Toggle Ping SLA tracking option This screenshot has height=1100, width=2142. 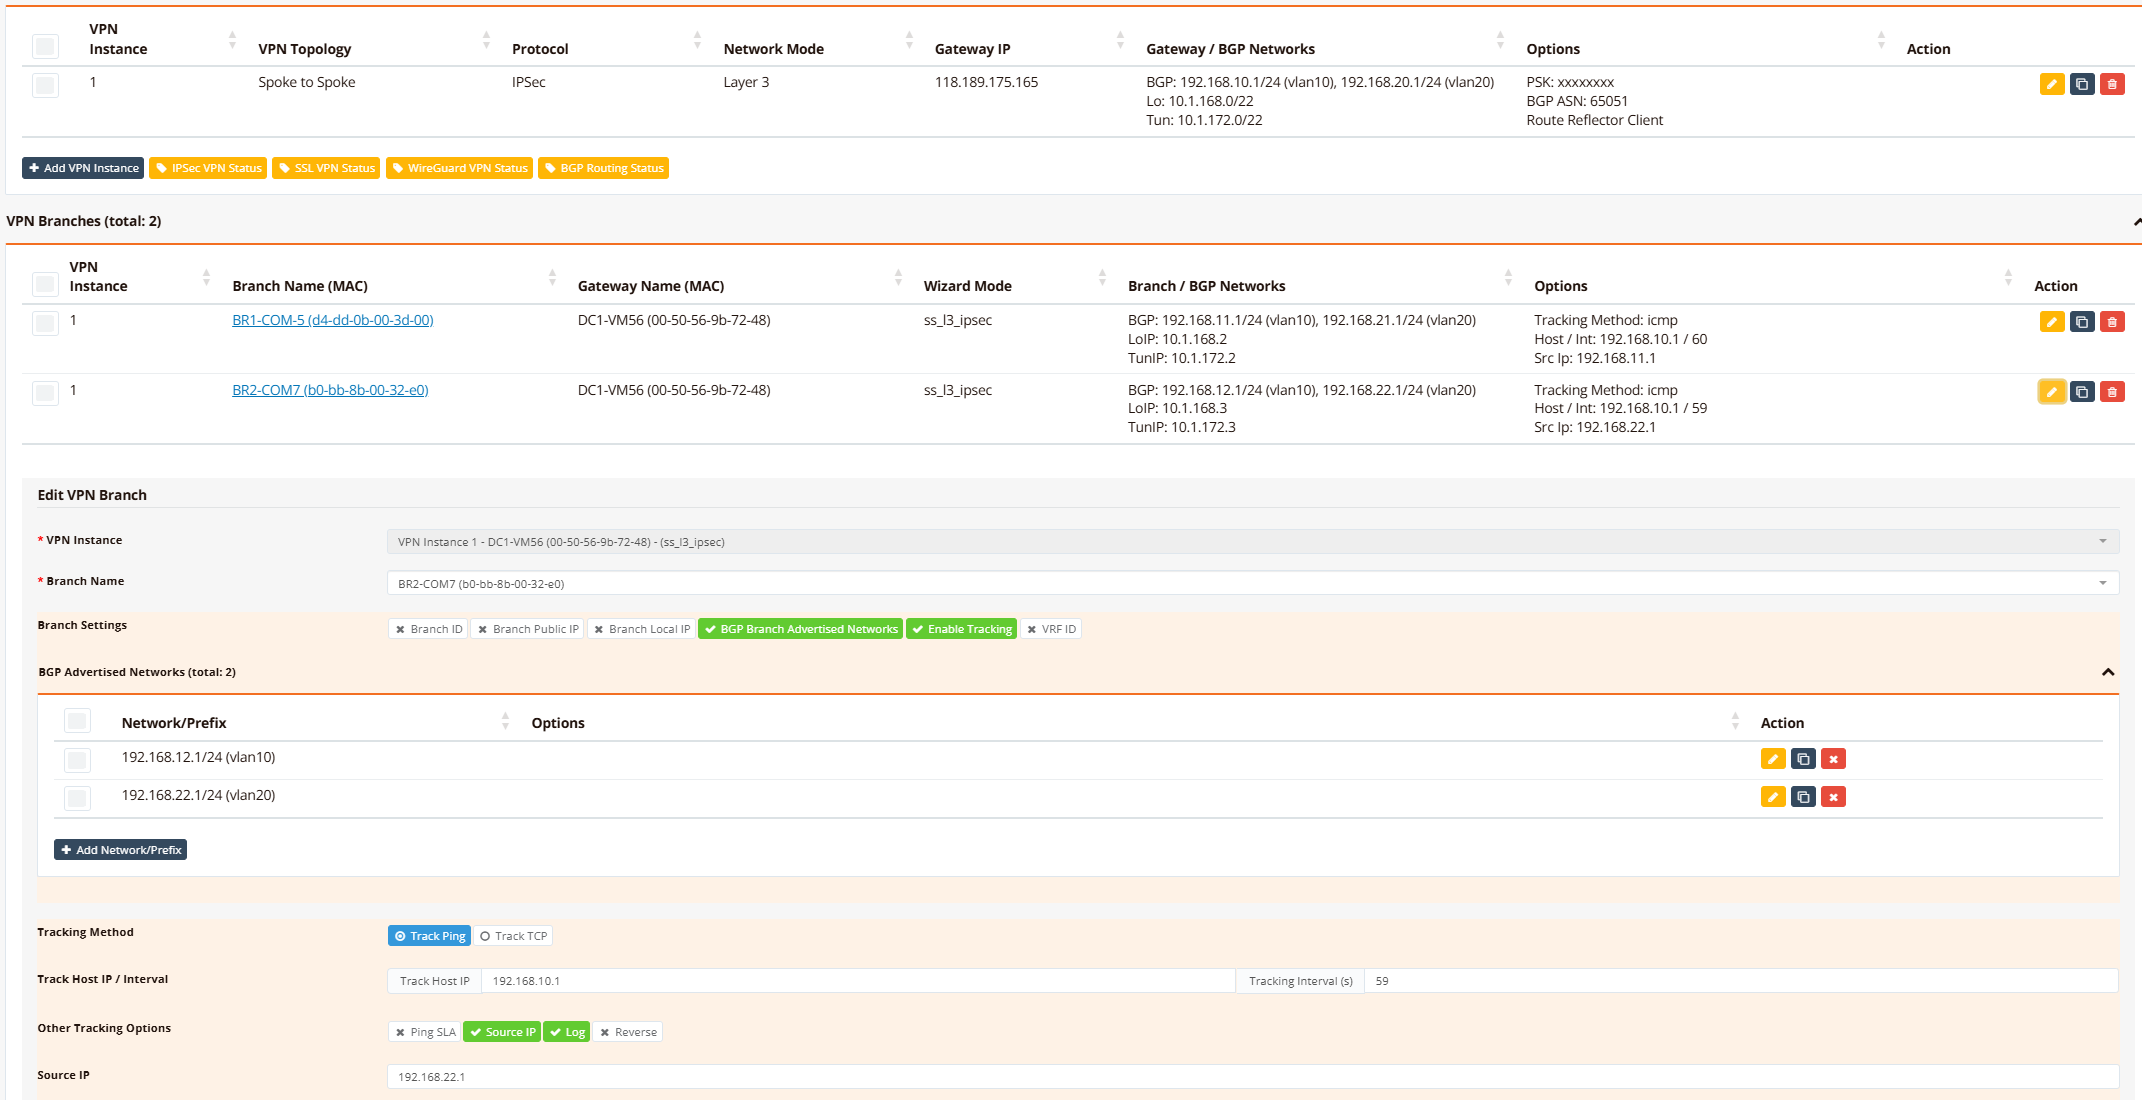tap(424, 1032)
